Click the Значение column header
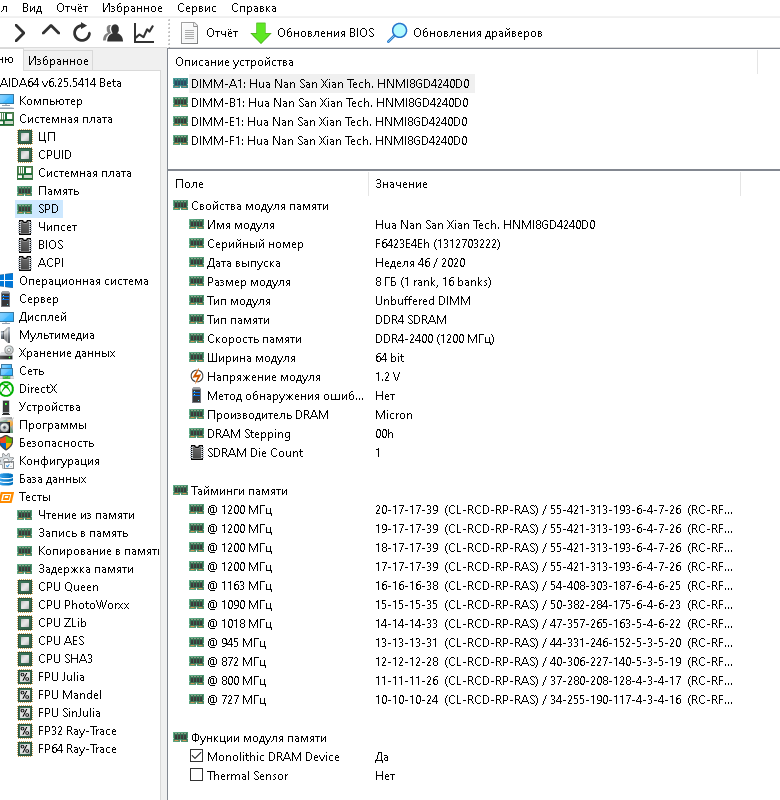Image resolution: width=780 pixels, height=800 pixels. [x=401, y=184]
